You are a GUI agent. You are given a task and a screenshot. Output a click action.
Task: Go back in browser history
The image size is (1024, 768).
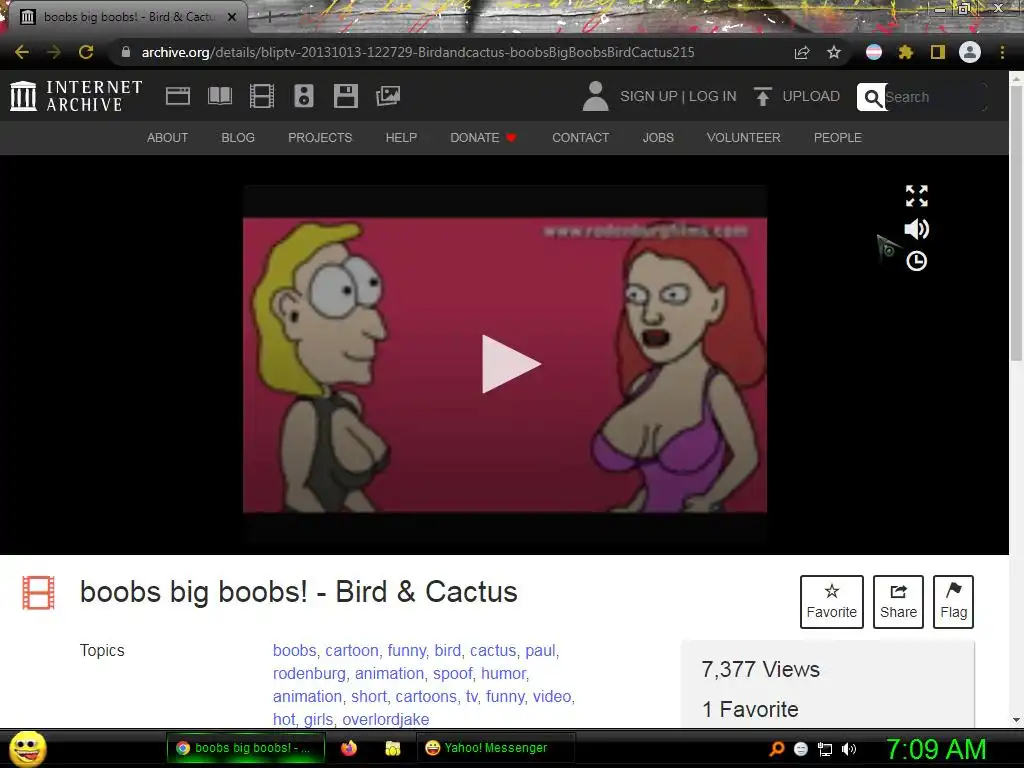(x=22, y=52)
